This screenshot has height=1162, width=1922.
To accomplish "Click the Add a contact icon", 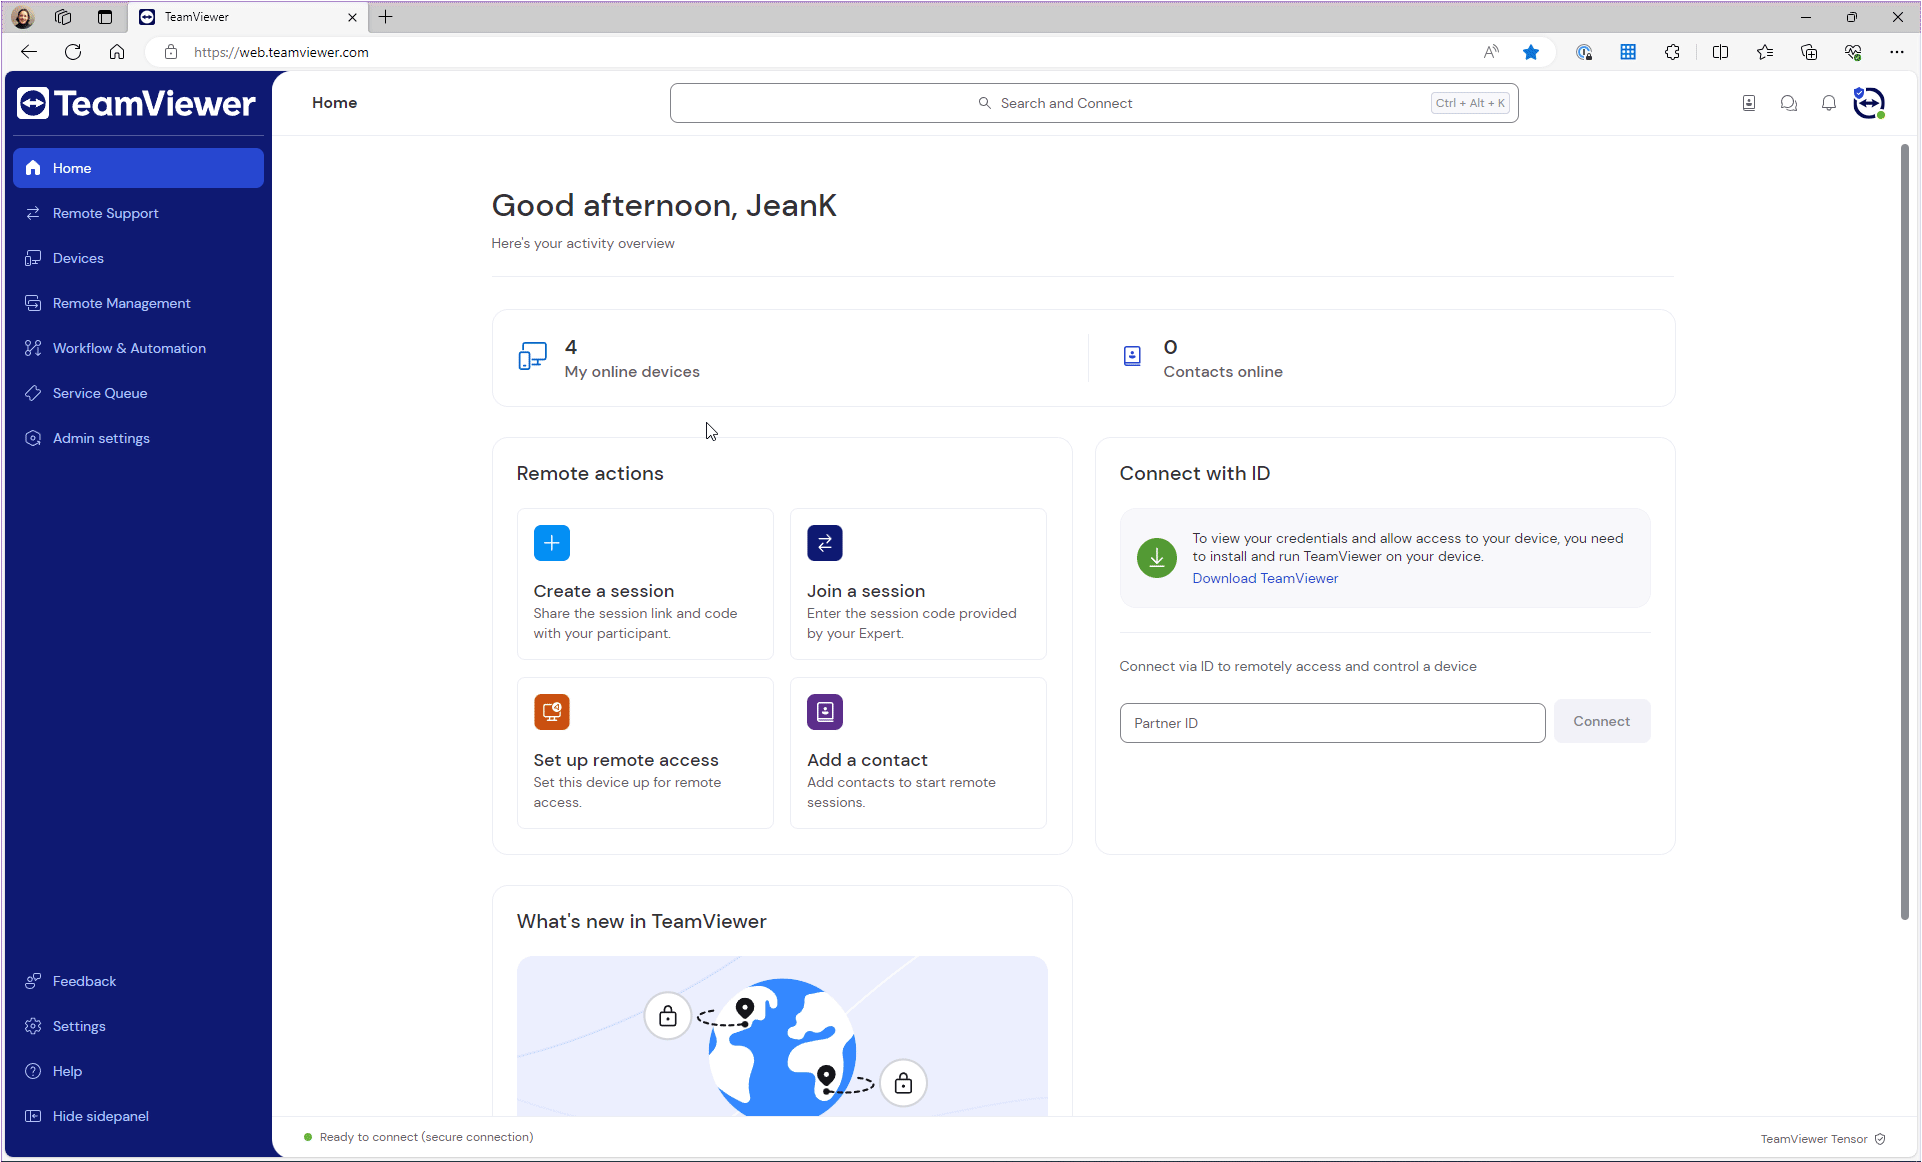I will (x=824, y=711).
